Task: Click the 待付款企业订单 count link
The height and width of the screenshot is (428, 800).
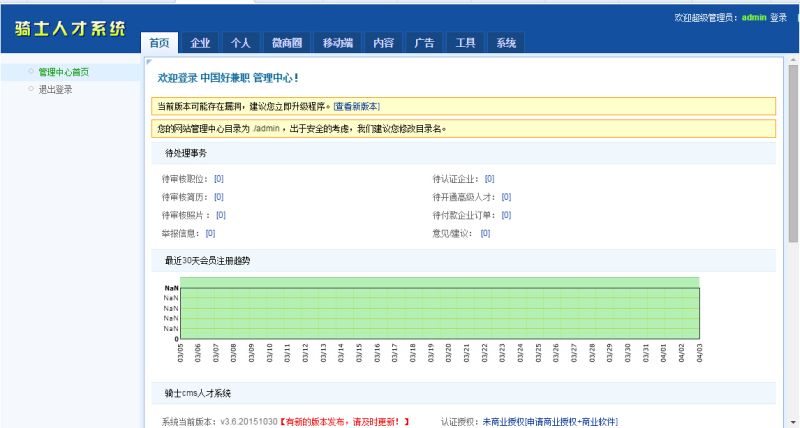Action: click(506, 215)
